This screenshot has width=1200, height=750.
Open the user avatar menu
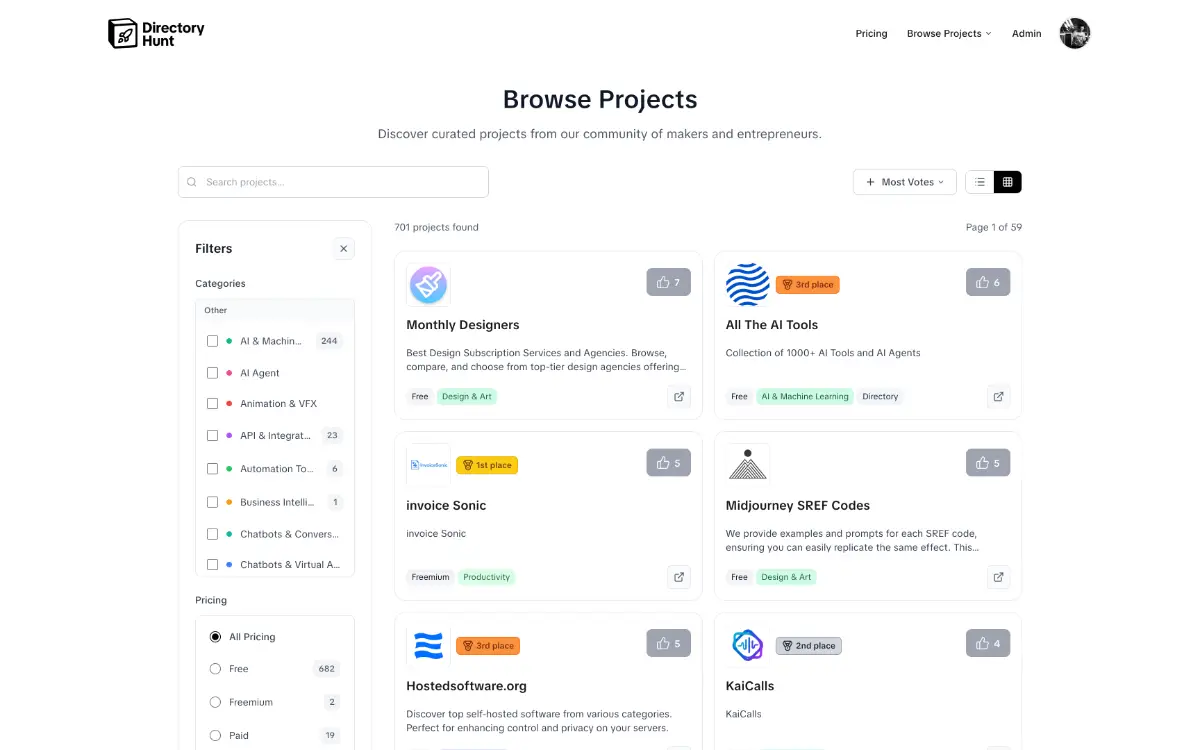1074,33
